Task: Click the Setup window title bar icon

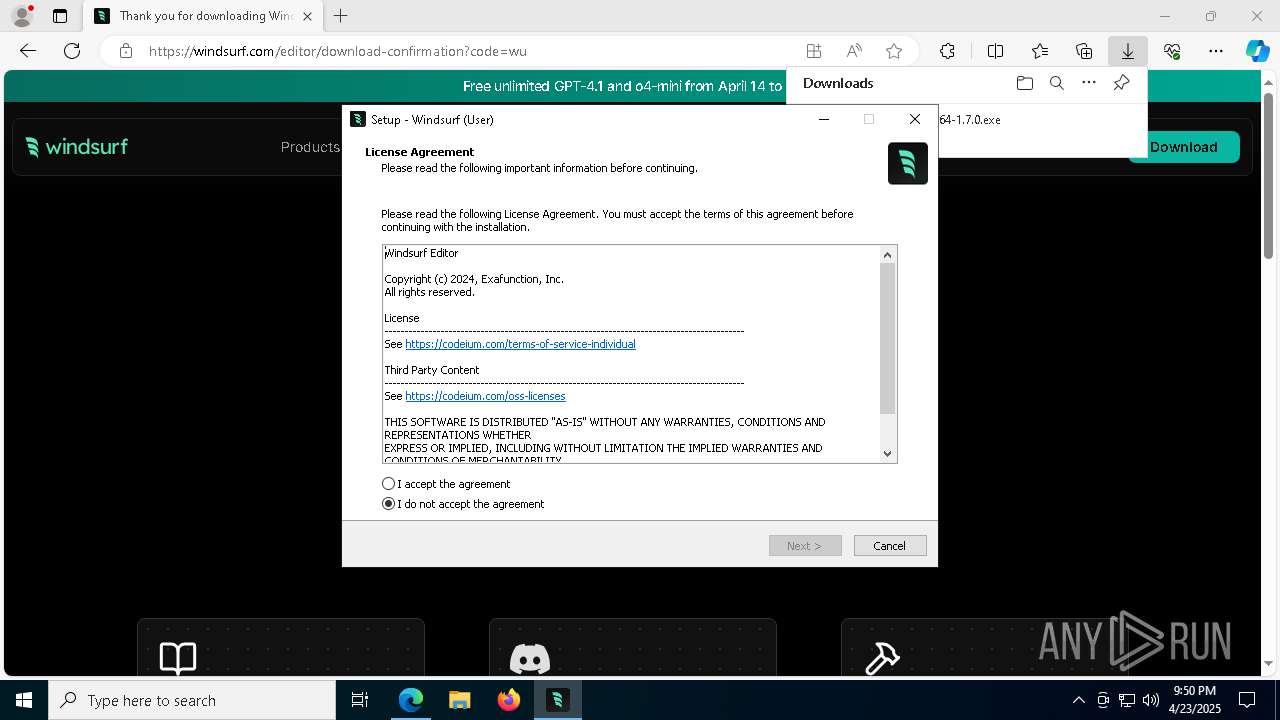Action: click(x=358, y=119)
